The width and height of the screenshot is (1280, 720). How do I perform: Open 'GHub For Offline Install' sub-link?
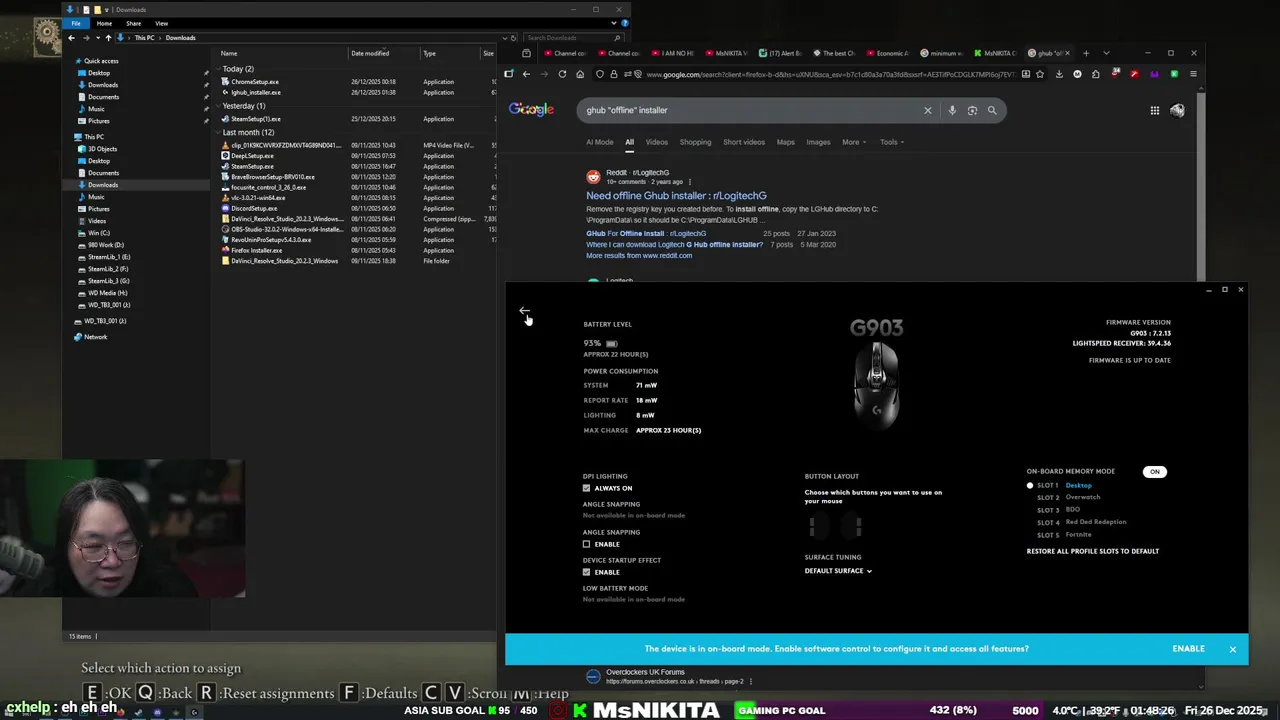click(646, 234)
